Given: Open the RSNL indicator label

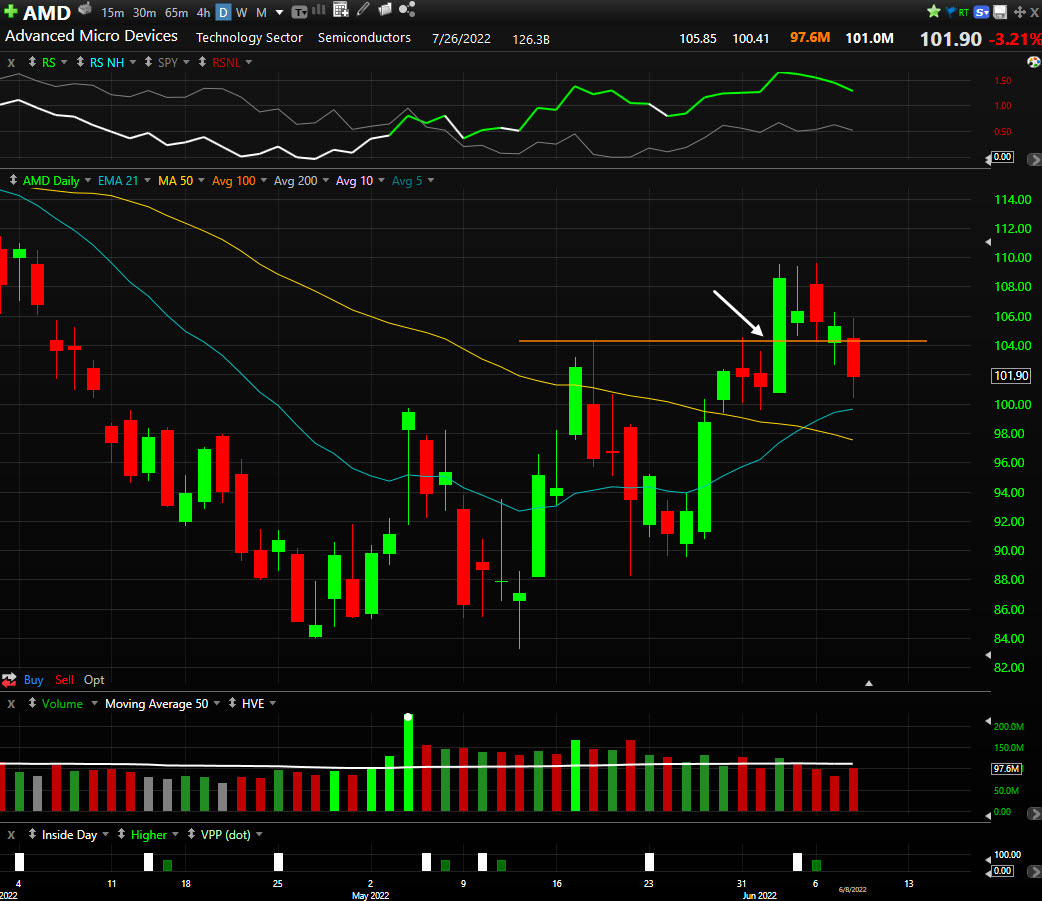Looking at the screenshot, I should [226, 62].
